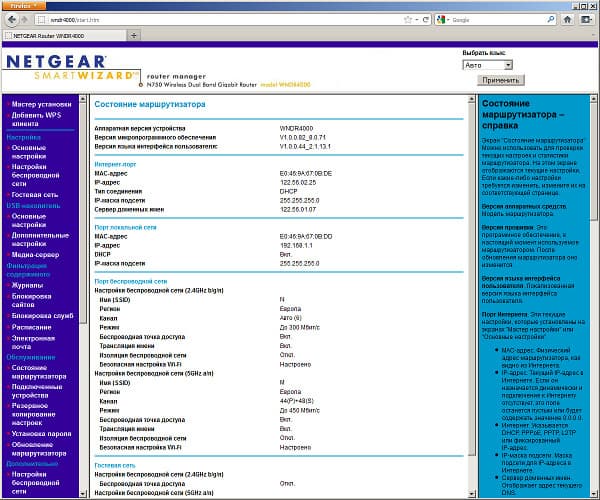The height and width of the screenshot is (500, 600).
Task: Open Основные настройки under Настройка
Action: click(x=29, y=152)
